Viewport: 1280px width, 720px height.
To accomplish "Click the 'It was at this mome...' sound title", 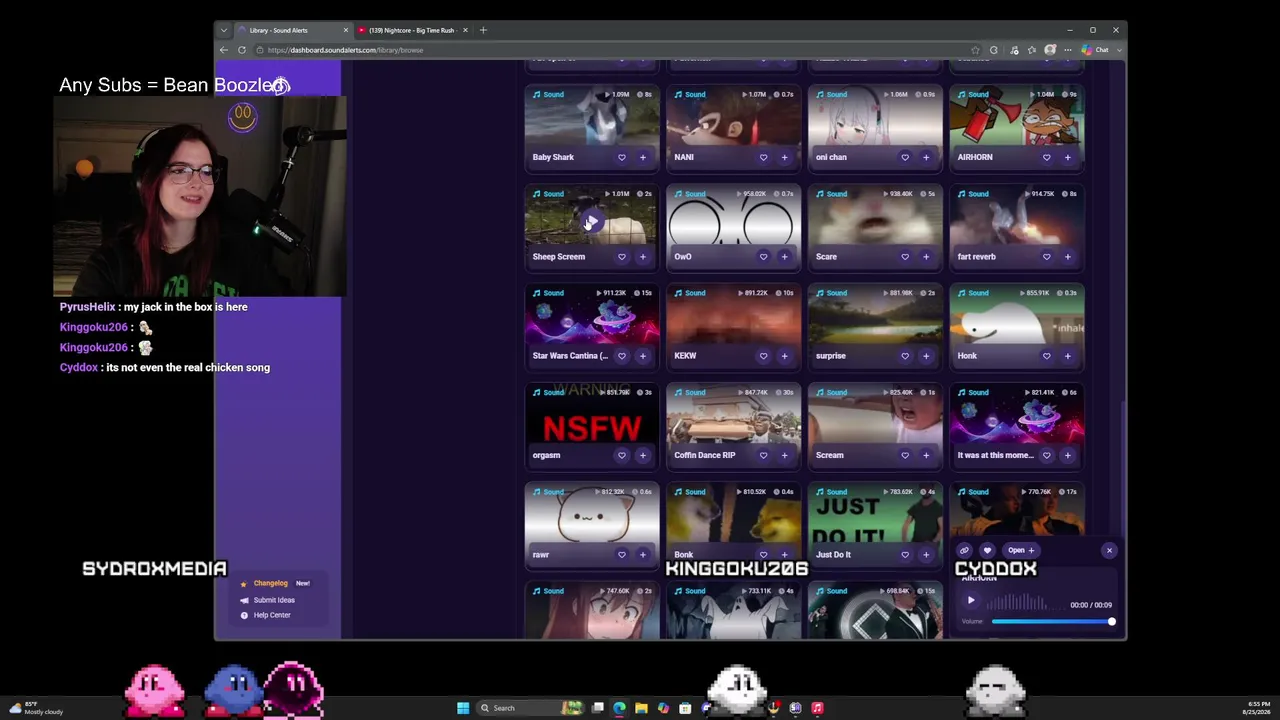I will click(995, 455).
